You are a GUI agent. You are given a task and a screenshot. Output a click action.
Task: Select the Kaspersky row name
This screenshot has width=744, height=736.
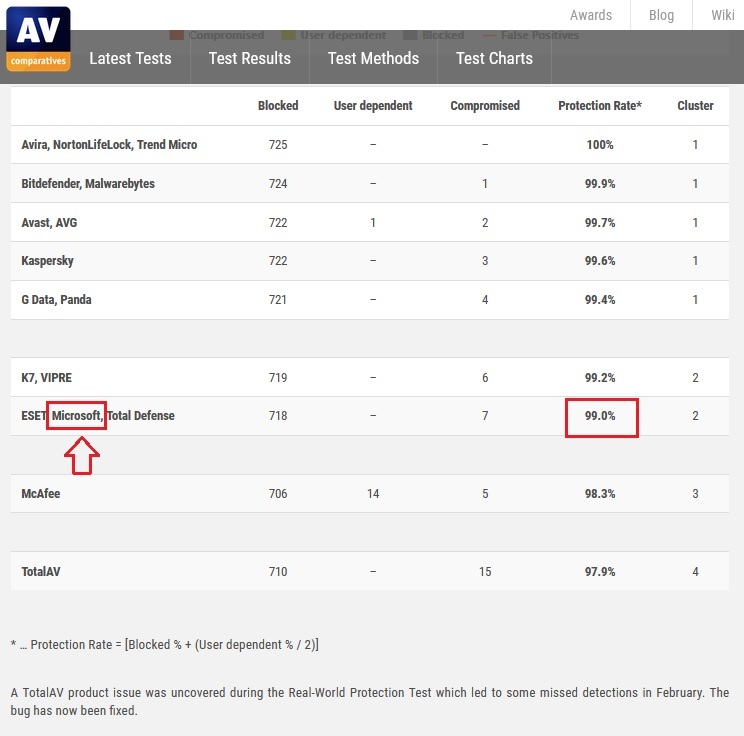click(47, 261)
